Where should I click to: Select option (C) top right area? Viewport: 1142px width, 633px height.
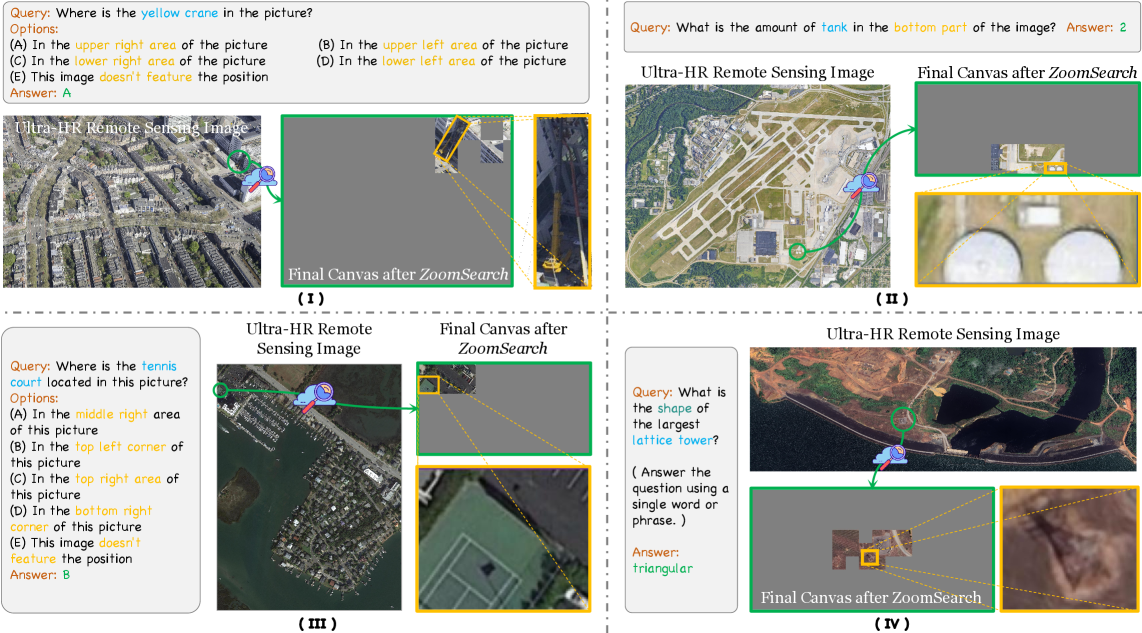pyautogui.click(x=94, y=487)
